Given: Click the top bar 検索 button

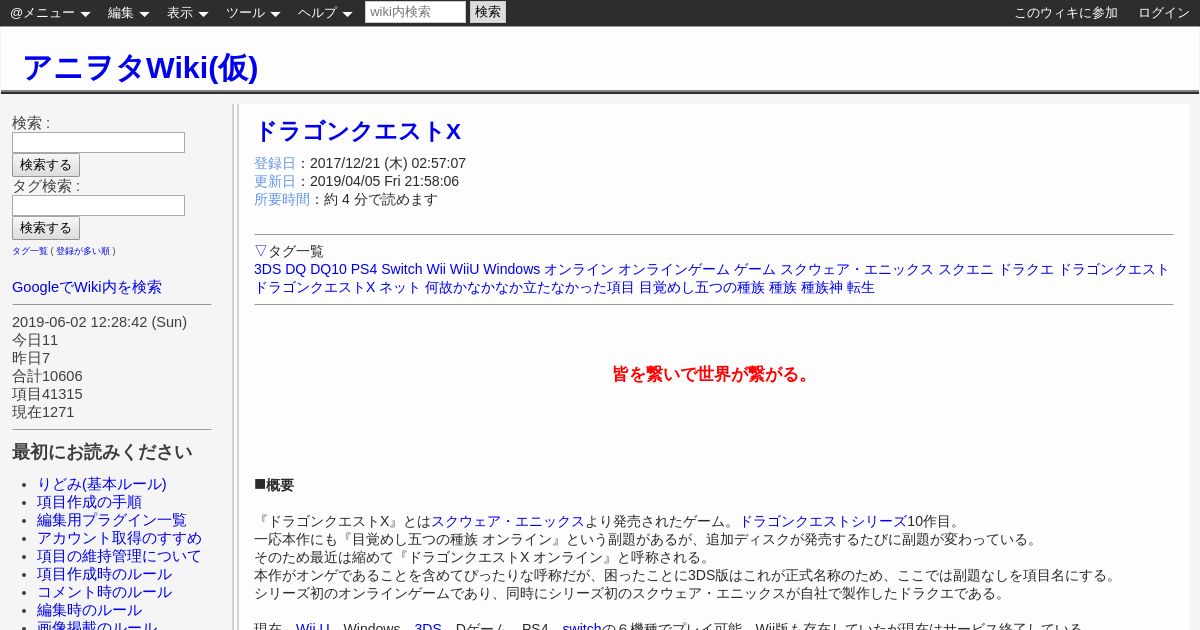Looking at the screenshot, I should pyautogui.click(x=488, y=12).
